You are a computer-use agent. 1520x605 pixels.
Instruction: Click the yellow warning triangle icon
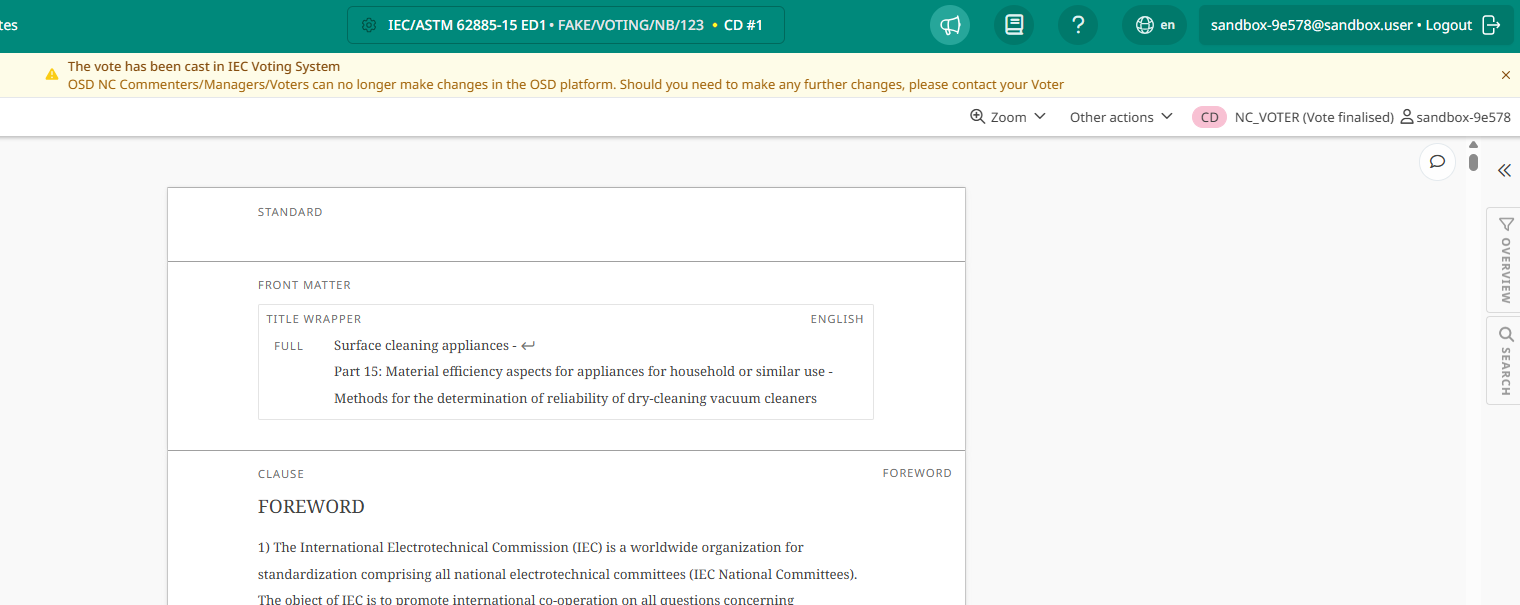click(x=52, y=74)
